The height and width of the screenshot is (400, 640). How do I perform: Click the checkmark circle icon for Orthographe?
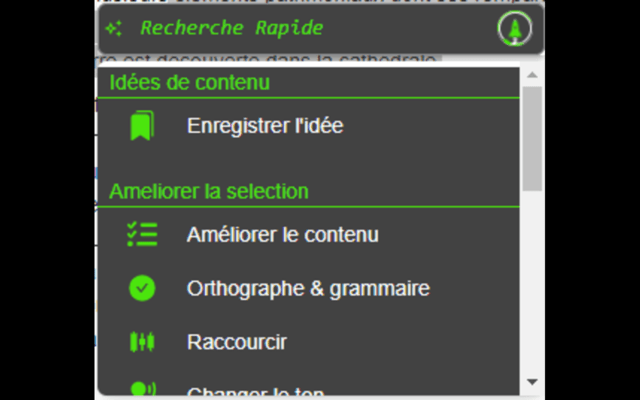[142, 289]
